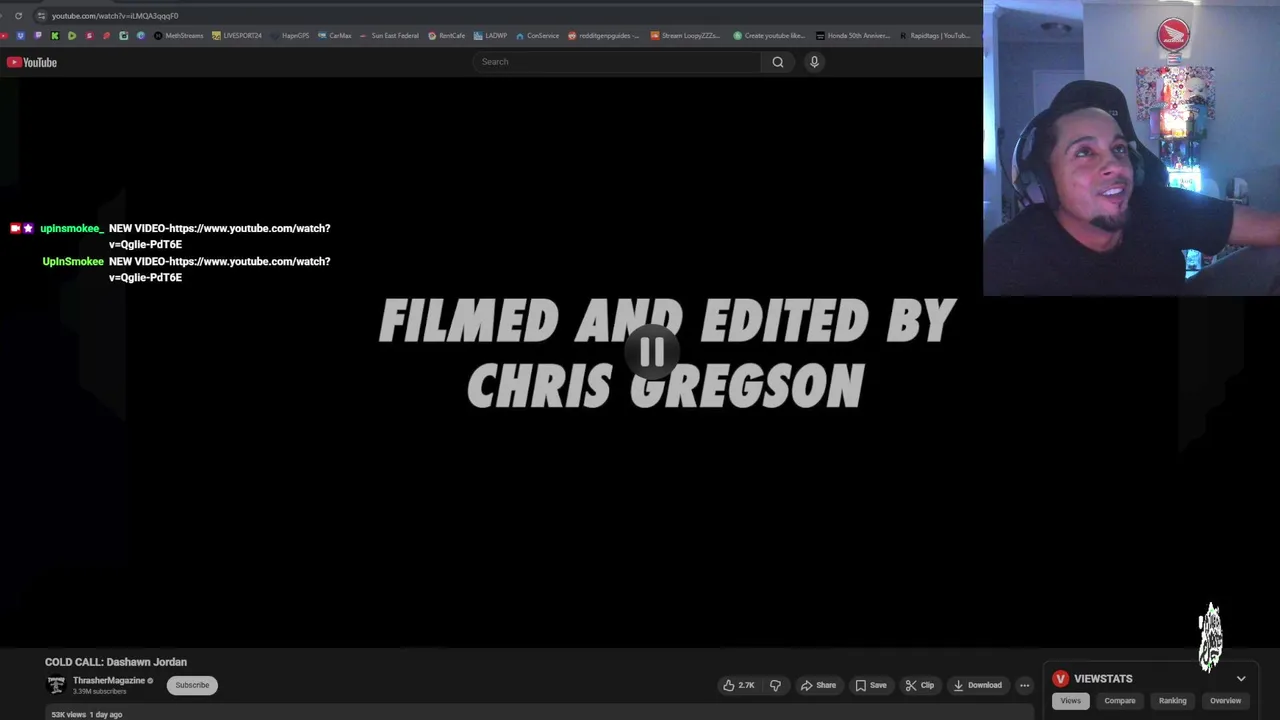1280x720 pixels.
Task: Open the Honda 50th Anniversary bookmark
Action: (x=852, y=36)
